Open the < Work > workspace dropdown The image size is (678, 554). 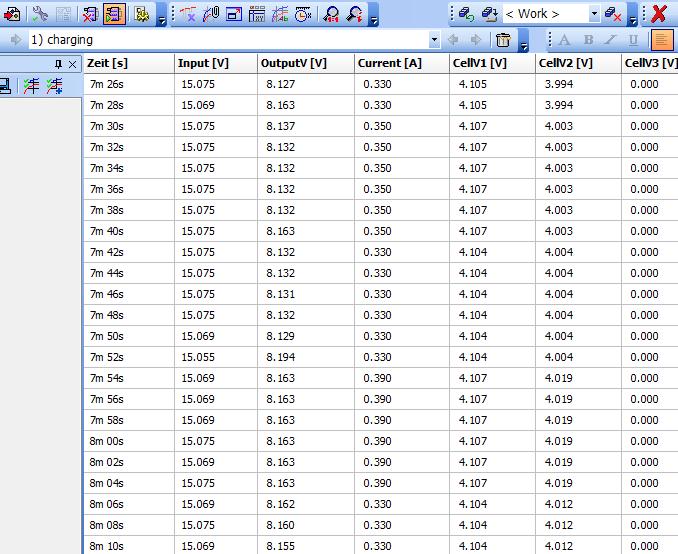coord(595,14)
